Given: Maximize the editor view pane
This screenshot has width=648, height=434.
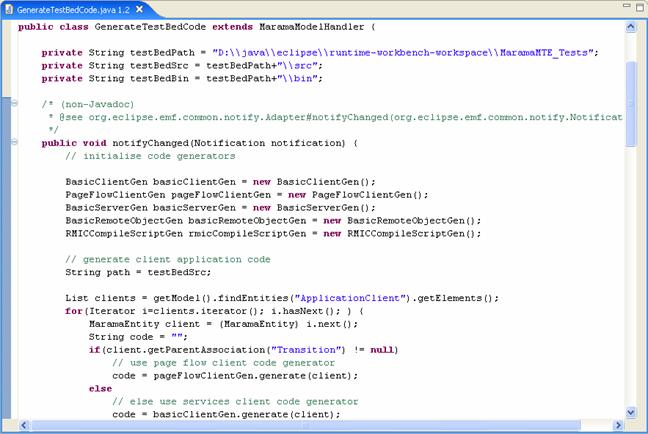Looking at the screenshot, I should click(x=639, y=7).
